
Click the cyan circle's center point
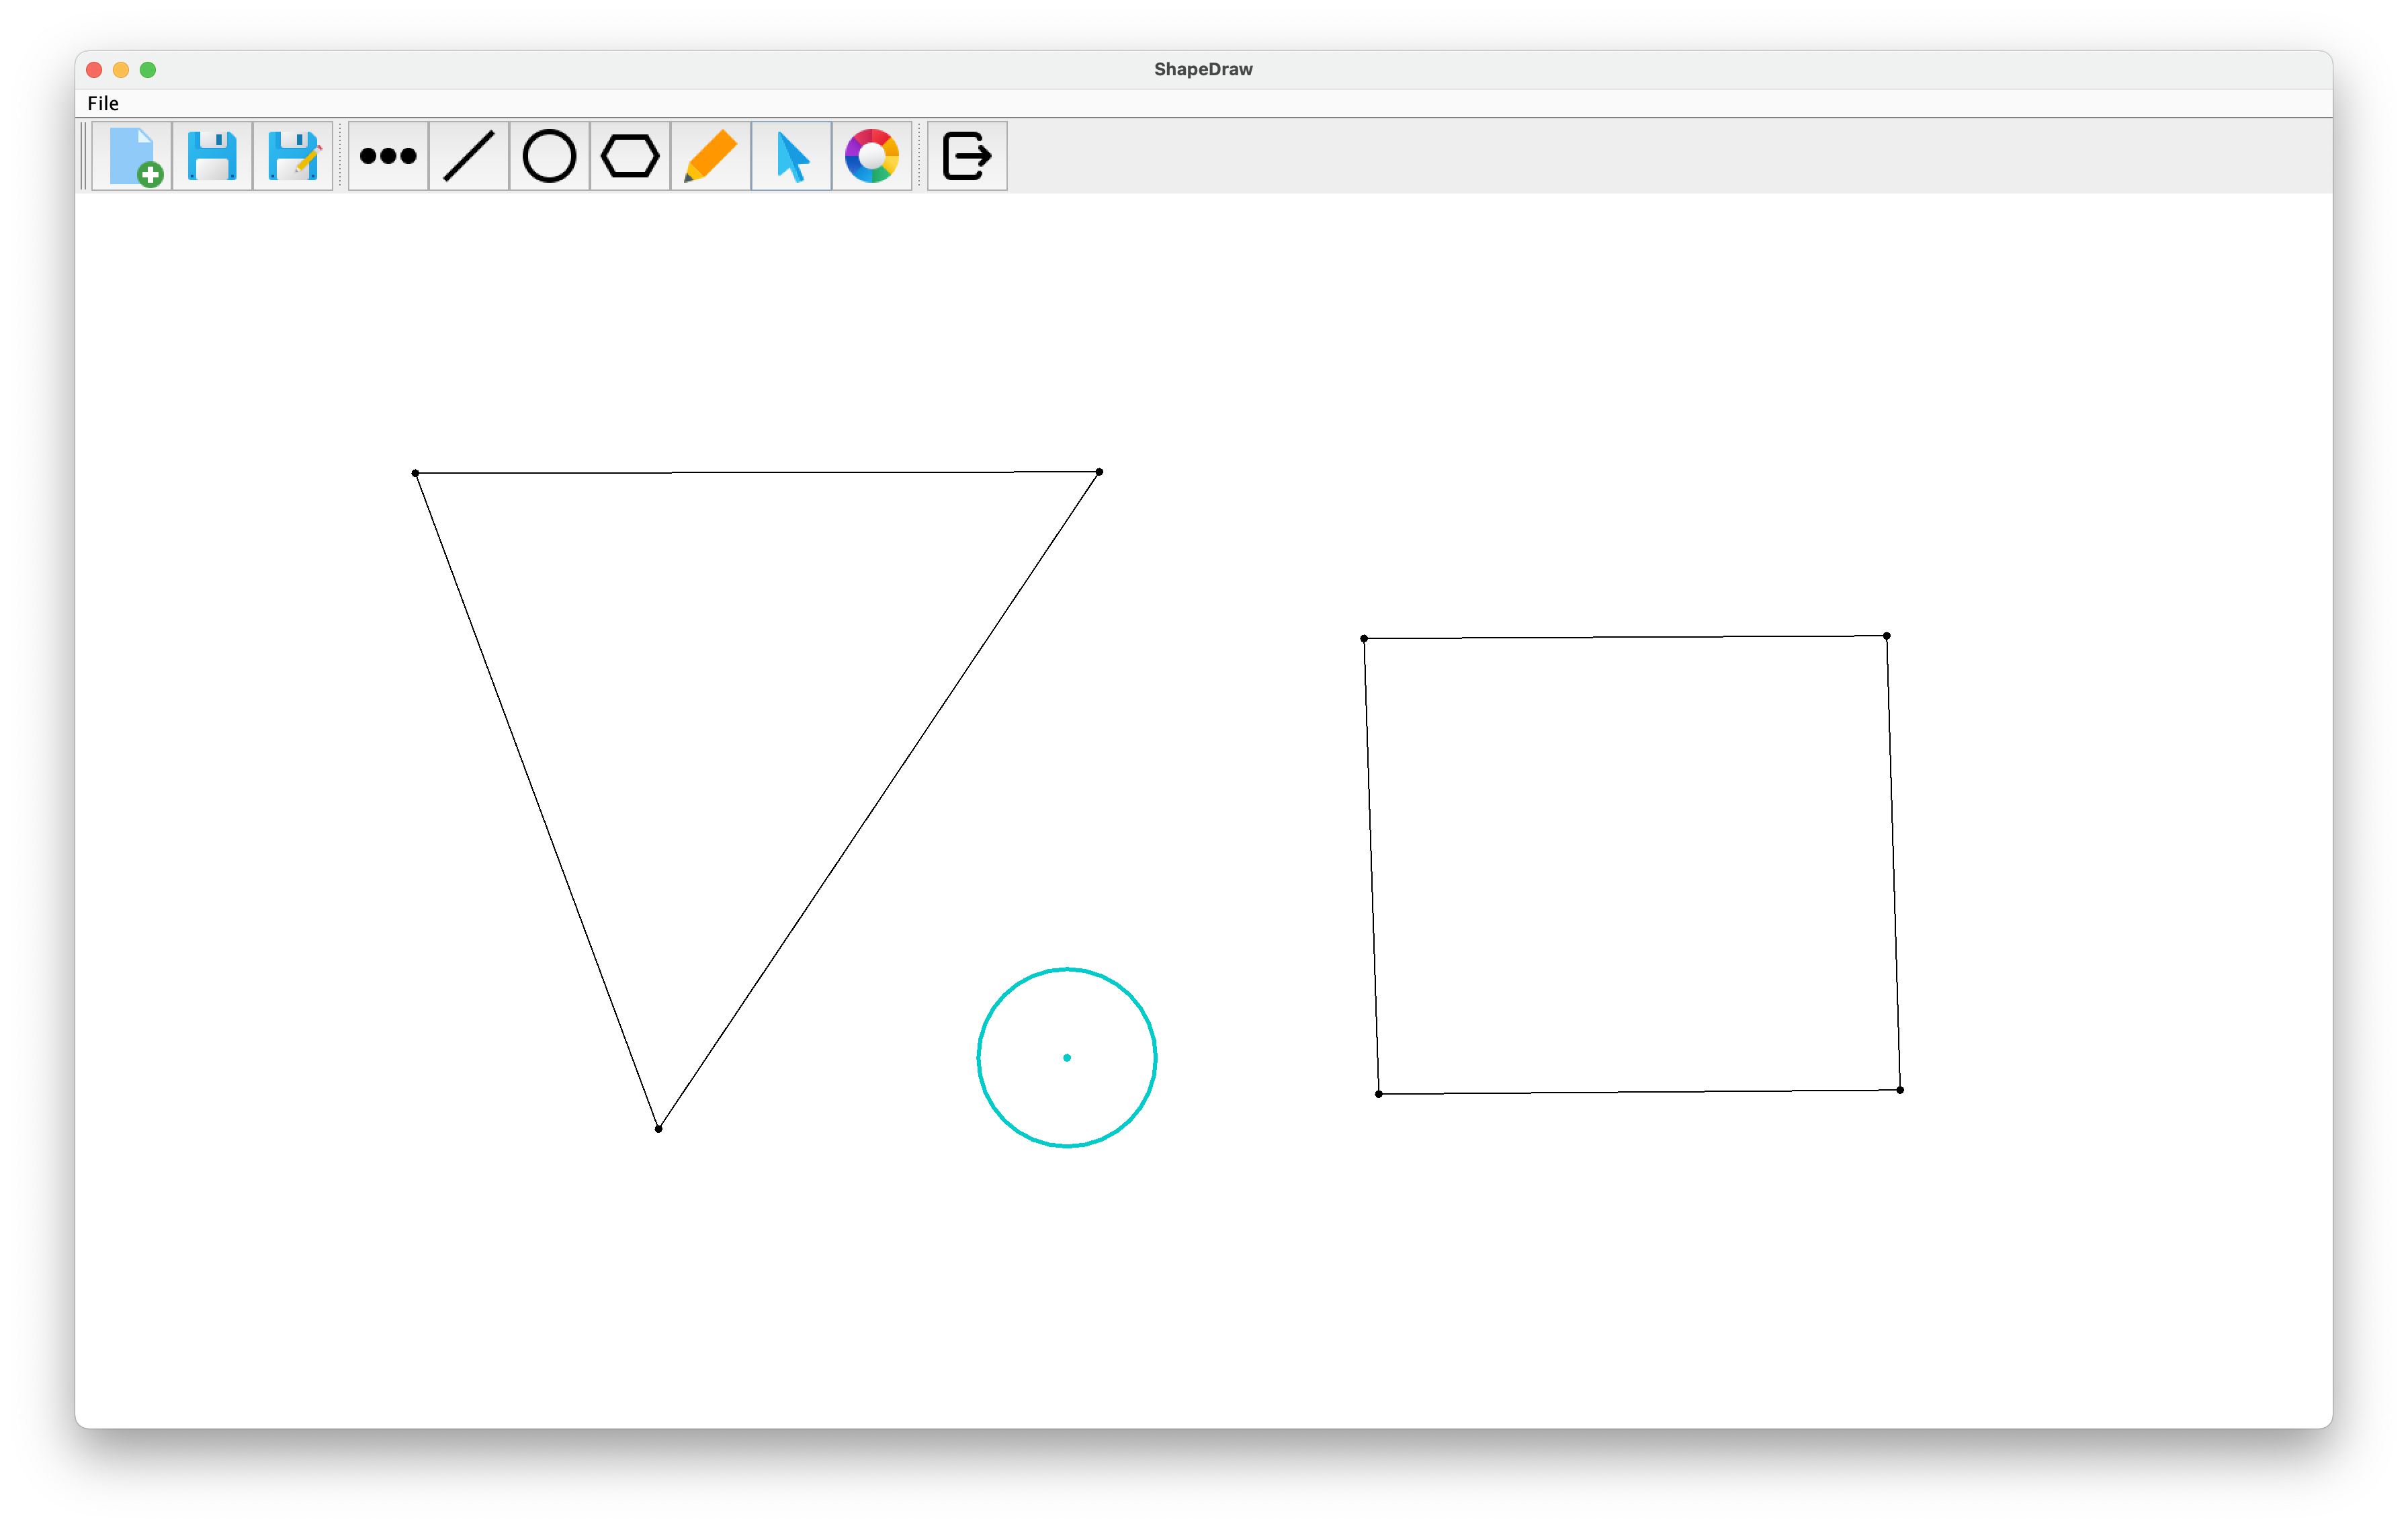click(x=1067, y=1057)
